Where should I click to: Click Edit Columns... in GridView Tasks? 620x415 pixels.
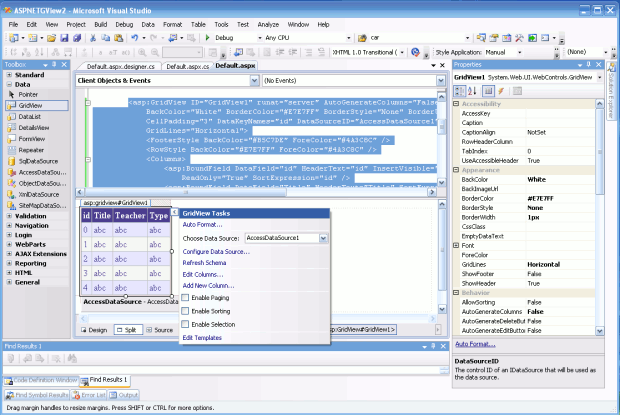(203, 273)
